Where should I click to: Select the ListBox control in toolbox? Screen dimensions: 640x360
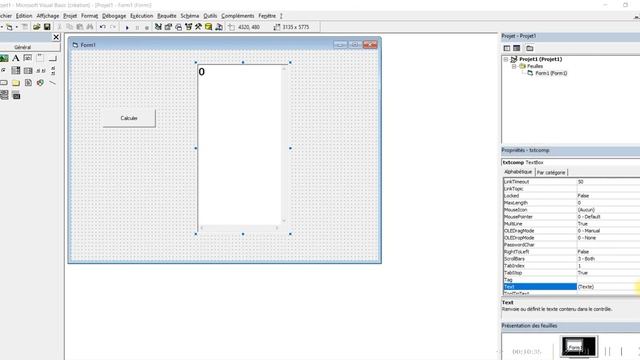[28, 71]
